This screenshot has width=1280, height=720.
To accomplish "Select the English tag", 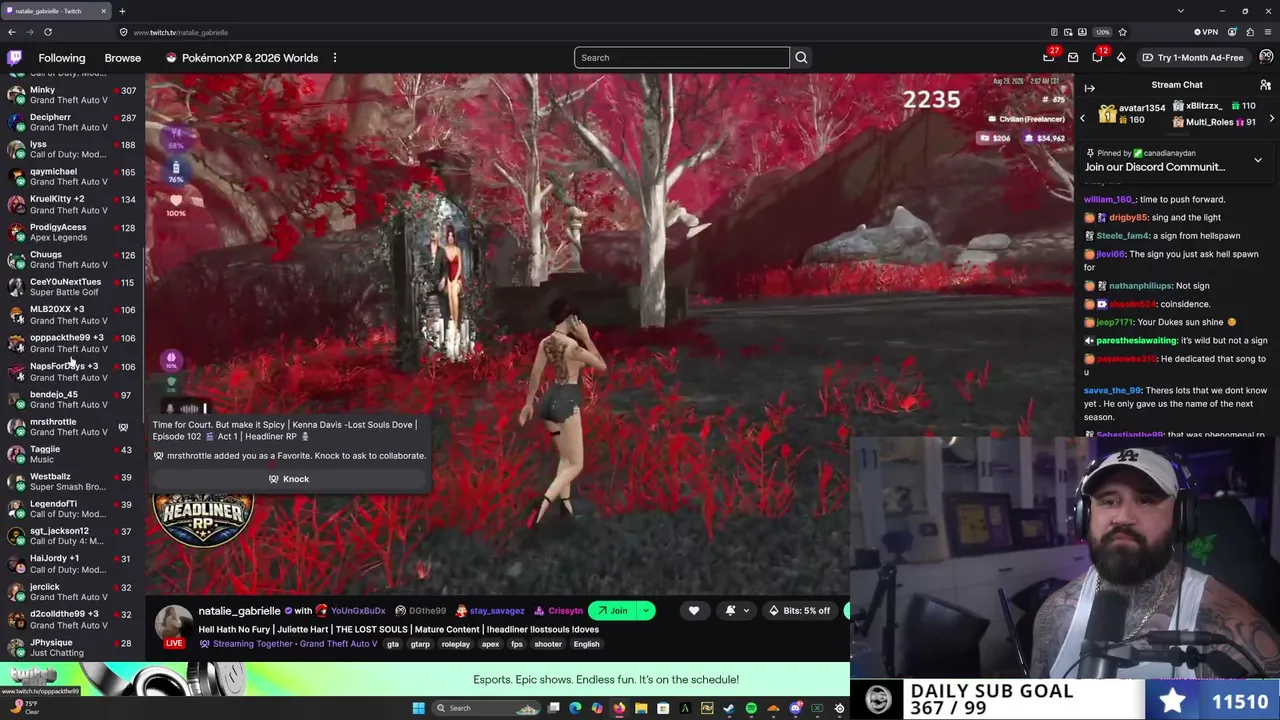I will pyautogui.click(x=587, y=644).
